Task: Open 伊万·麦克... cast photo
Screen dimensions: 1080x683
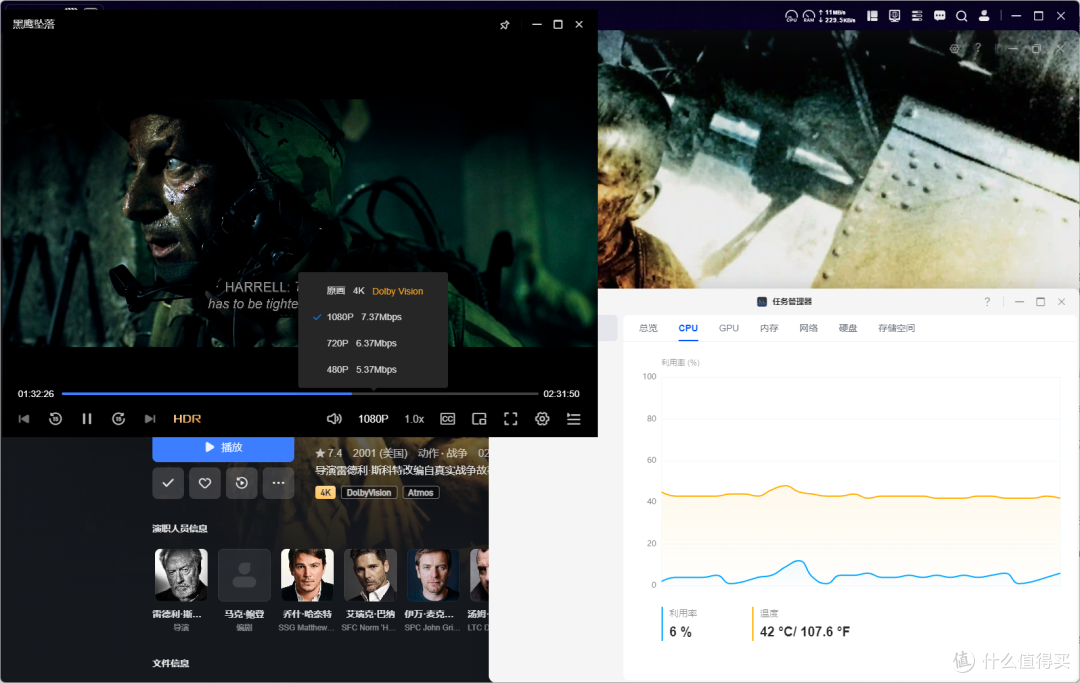Action: coord(433,575)
